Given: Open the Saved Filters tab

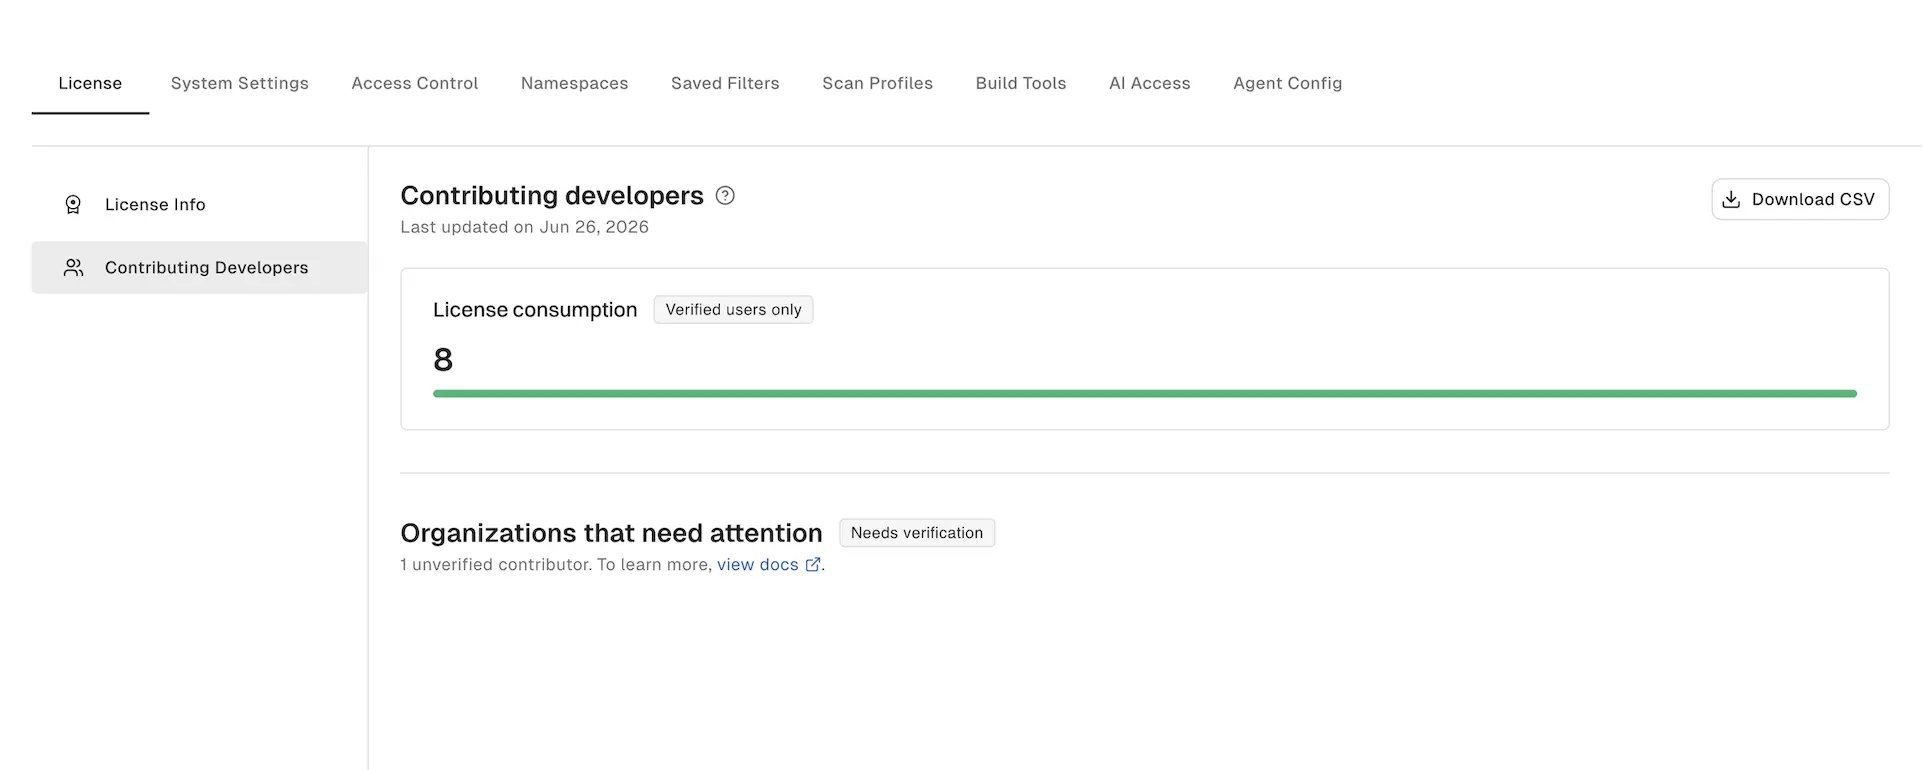Looking at the screenshot, I should (x=725, y=83).
